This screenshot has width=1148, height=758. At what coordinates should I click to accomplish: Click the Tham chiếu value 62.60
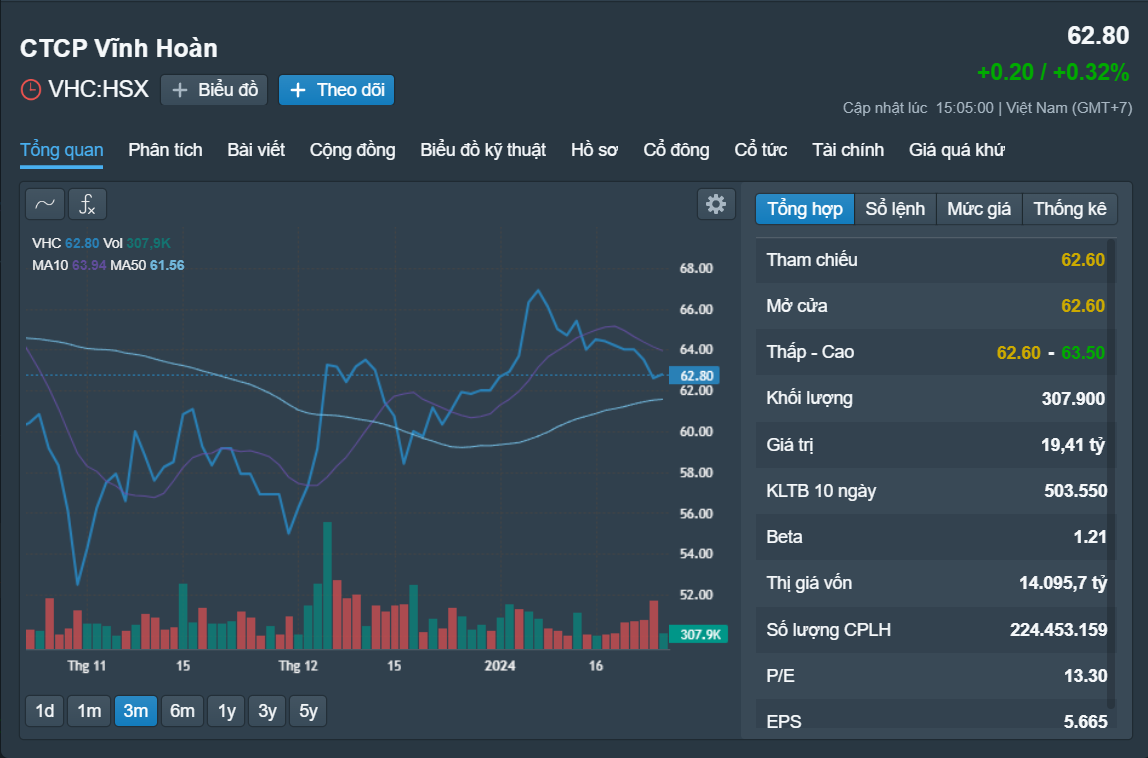(x=1083, y=260)
